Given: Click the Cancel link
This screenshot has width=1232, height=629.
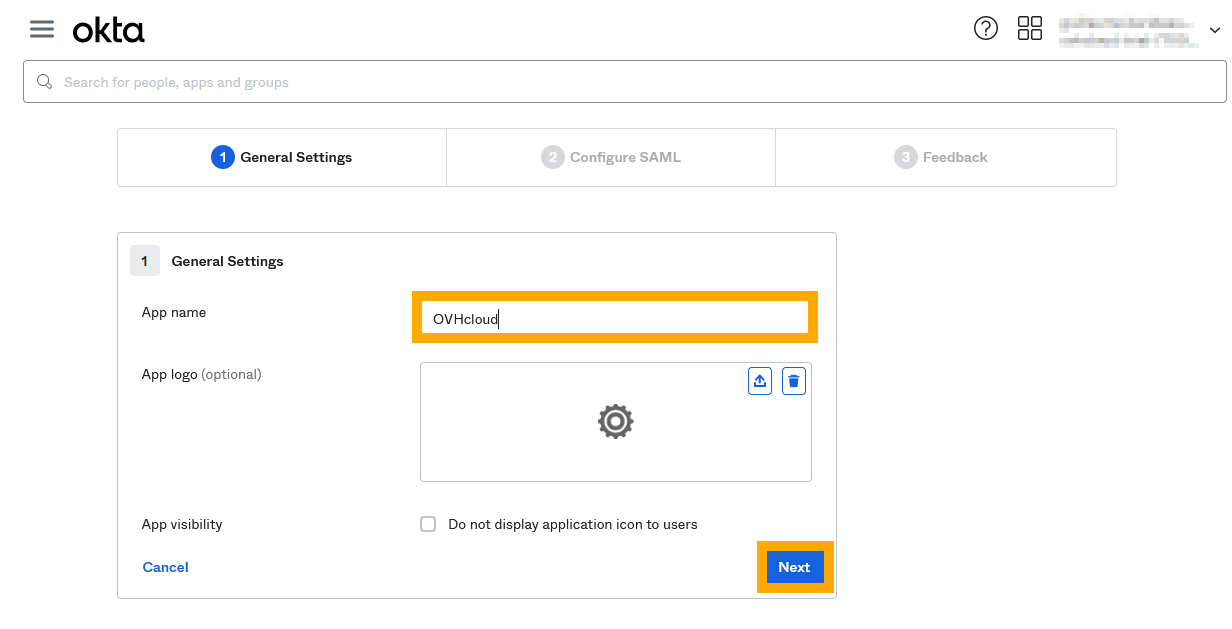Looking at the screenshot, I should coord(166,567).
